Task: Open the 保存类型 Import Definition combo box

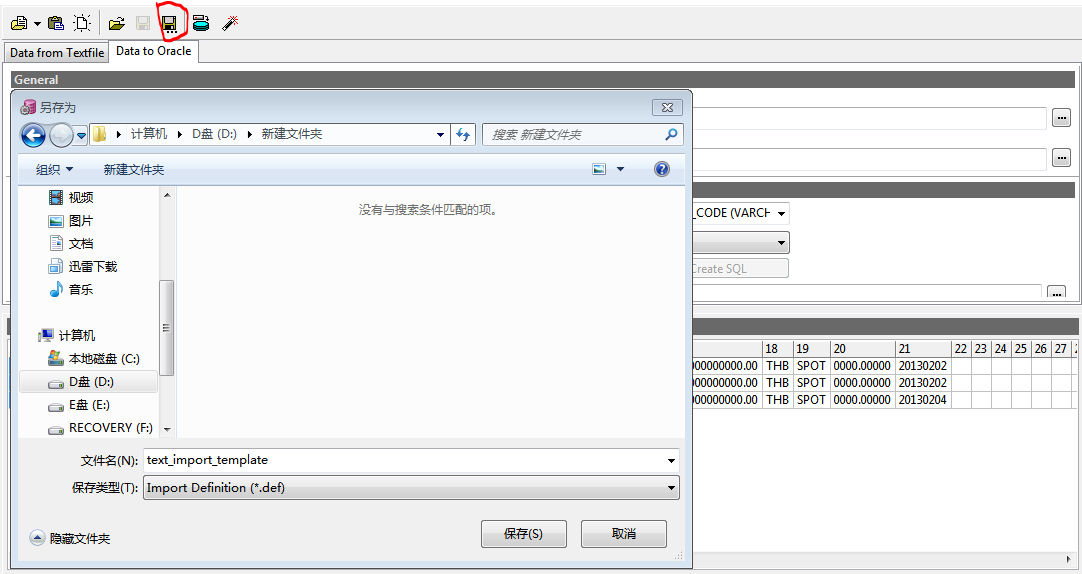Action: pyautogui.click(x=411, y=488)
